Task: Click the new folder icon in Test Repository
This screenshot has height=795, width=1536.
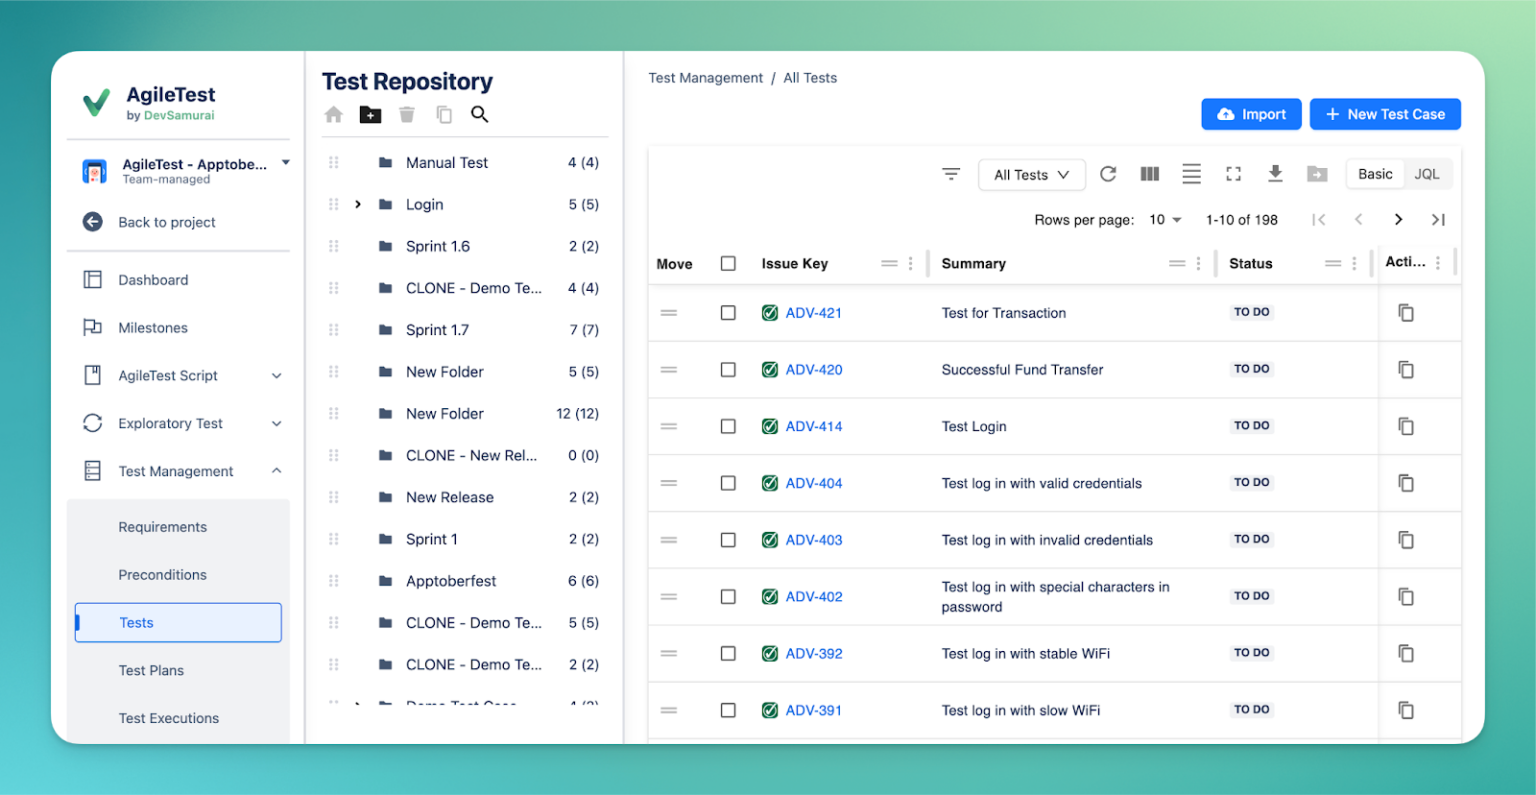Action: (x=371, y=115)
